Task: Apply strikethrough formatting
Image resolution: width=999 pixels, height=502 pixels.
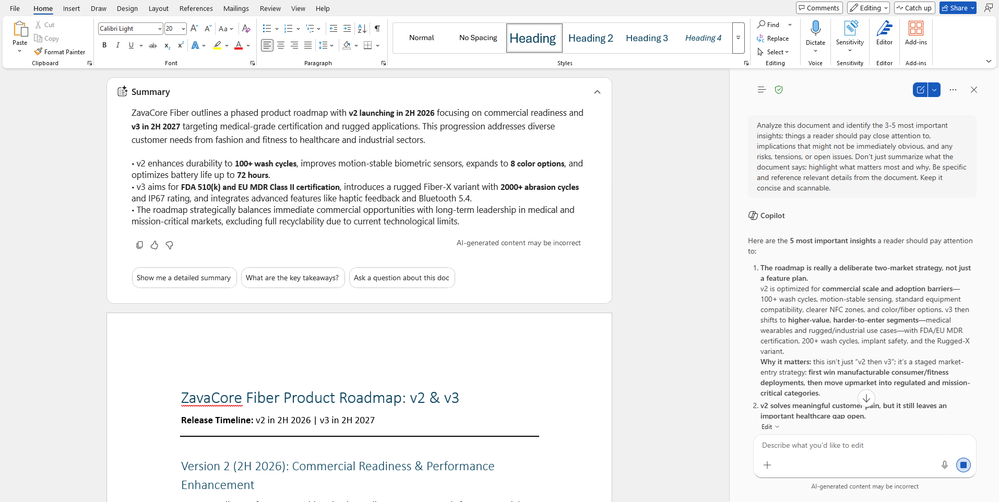Action: coord(152,45)
